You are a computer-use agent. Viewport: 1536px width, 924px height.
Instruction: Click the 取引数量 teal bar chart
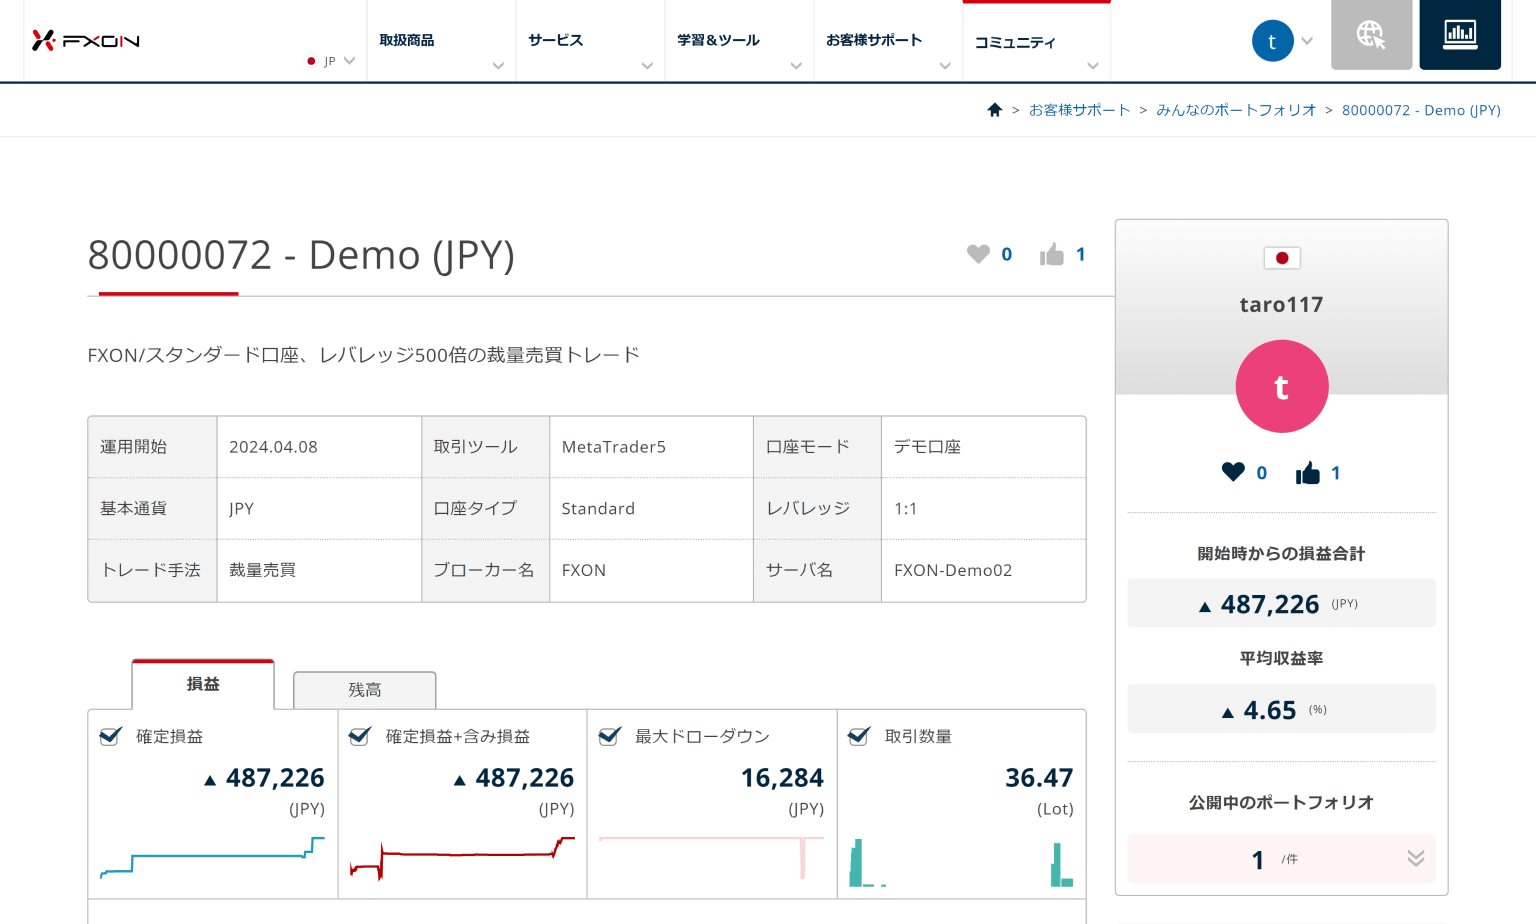(961, 864)
